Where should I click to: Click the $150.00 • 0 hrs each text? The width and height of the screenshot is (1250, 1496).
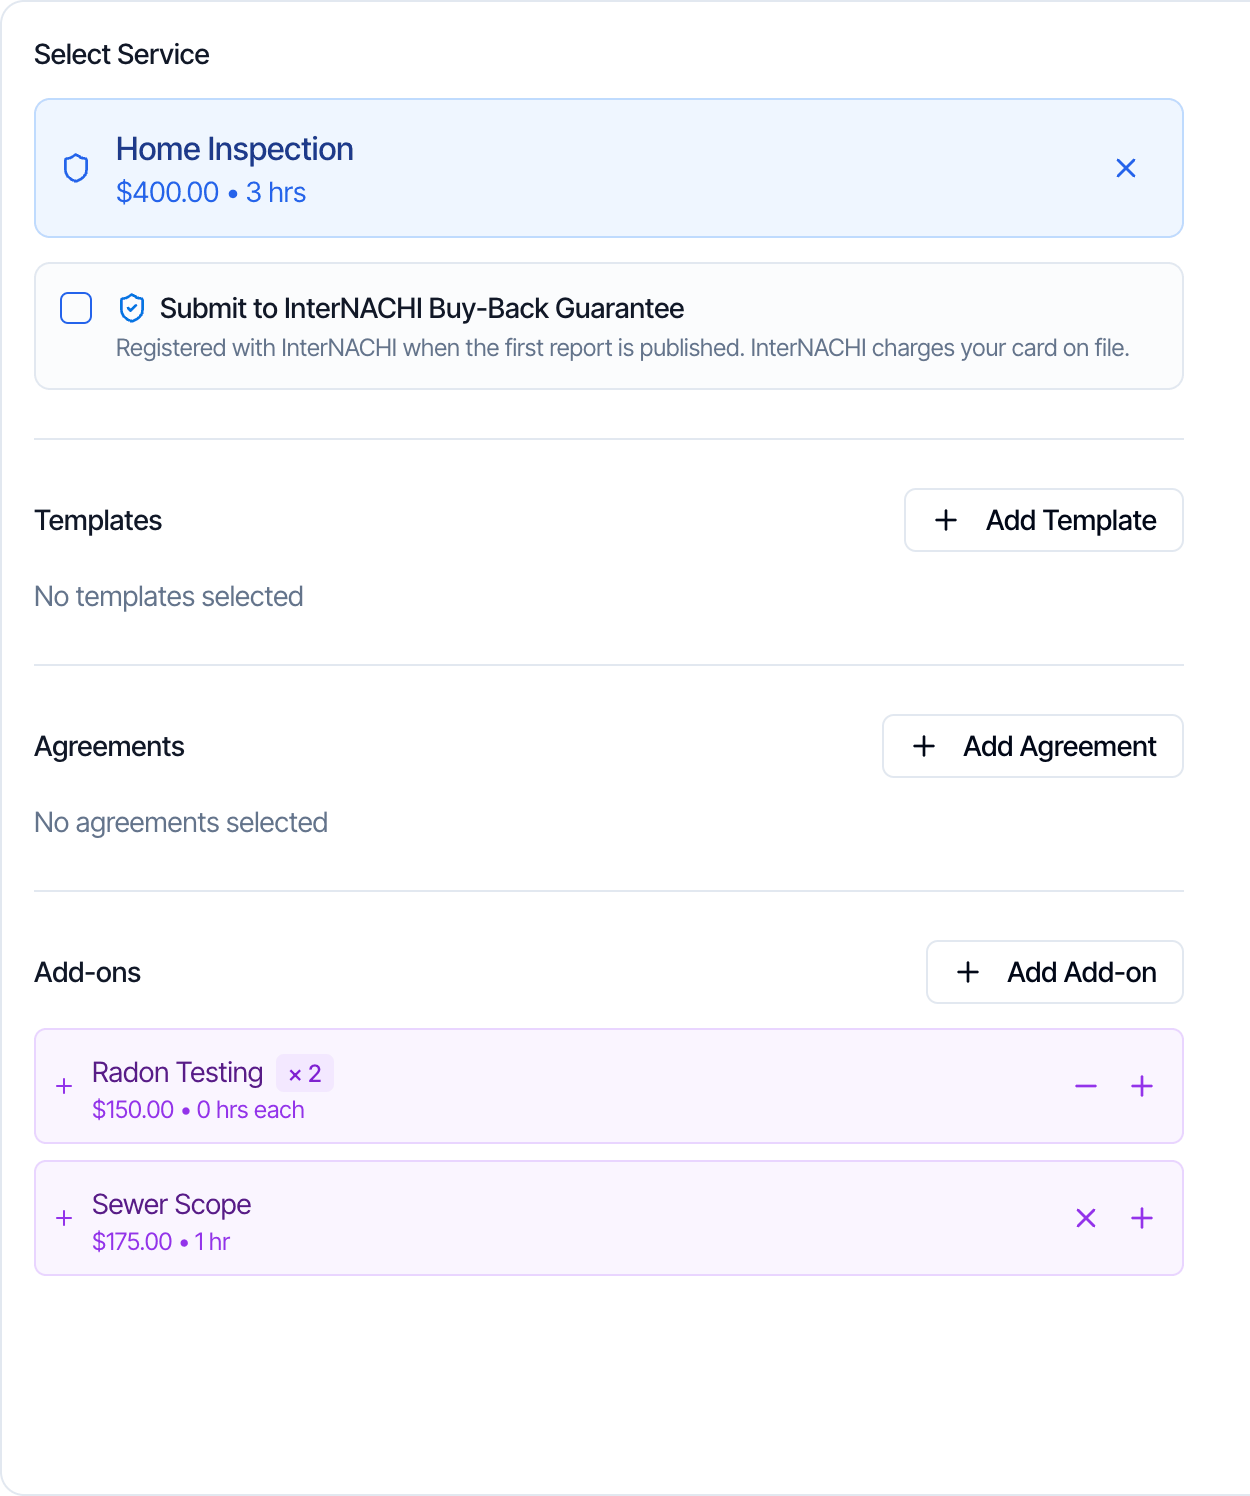pyautogui.click(x=198, y=1110)
